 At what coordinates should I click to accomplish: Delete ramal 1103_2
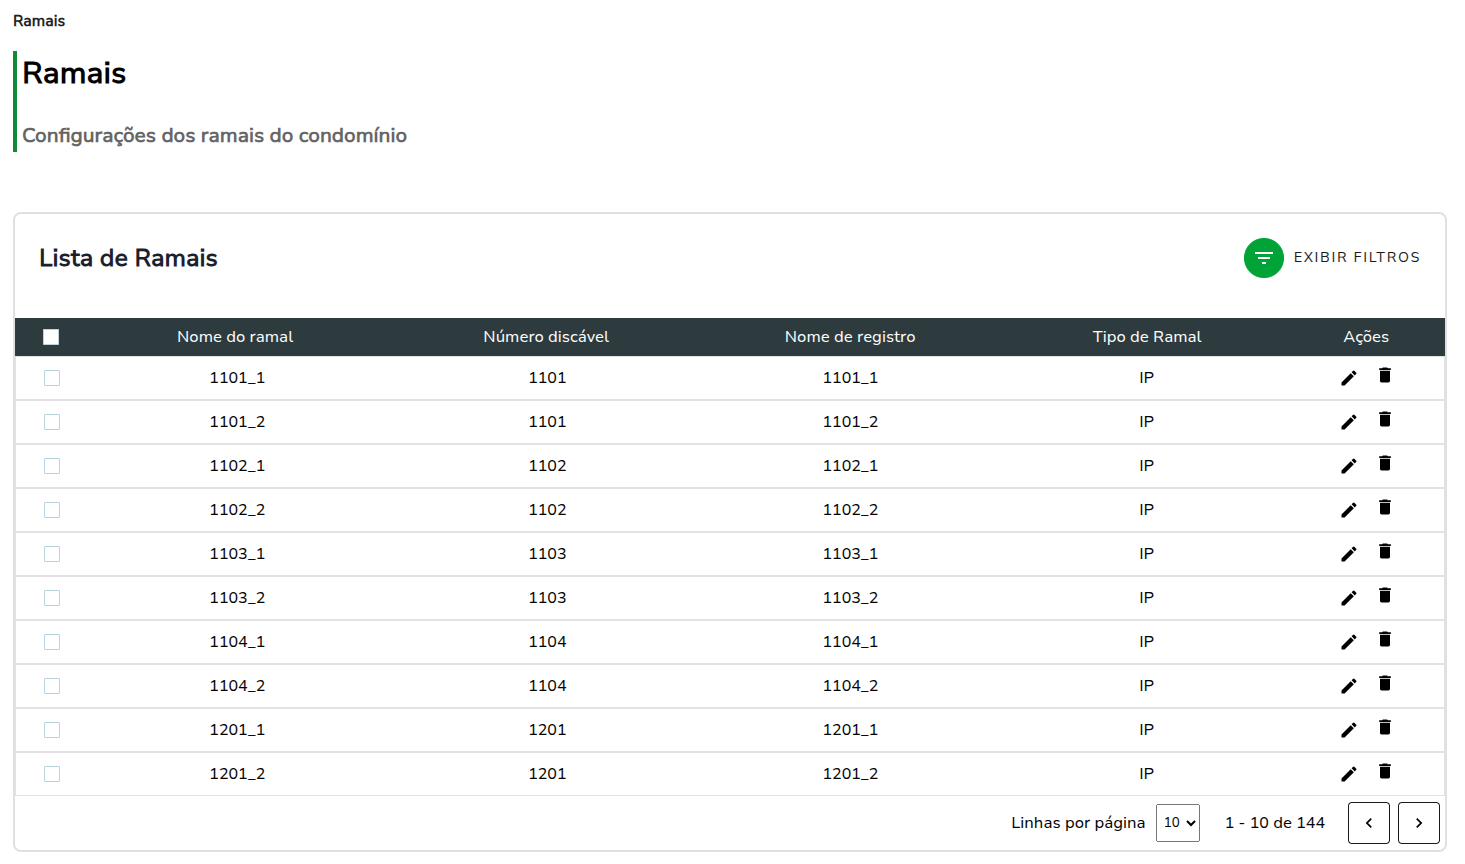(x=1385, y=596)
